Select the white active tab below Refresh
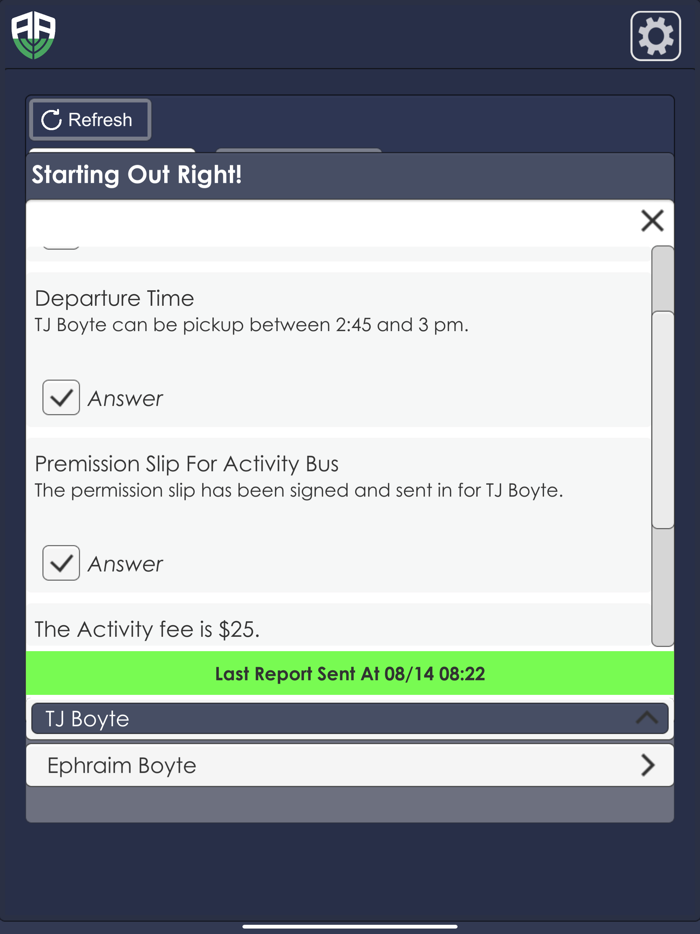700x934 pixels. tap(112, 150)
